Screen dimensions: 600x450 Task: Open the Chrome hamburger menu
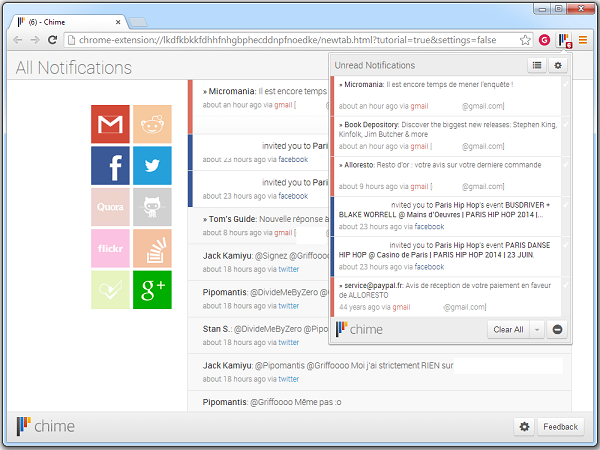tap(583, 40)
